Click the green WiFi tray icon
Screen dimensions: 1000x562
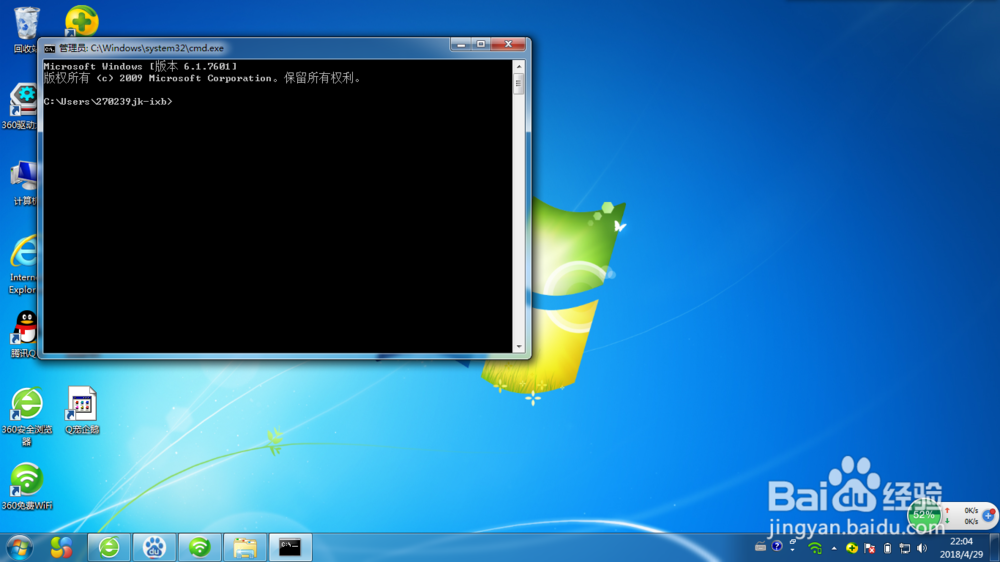coord(815,548)
